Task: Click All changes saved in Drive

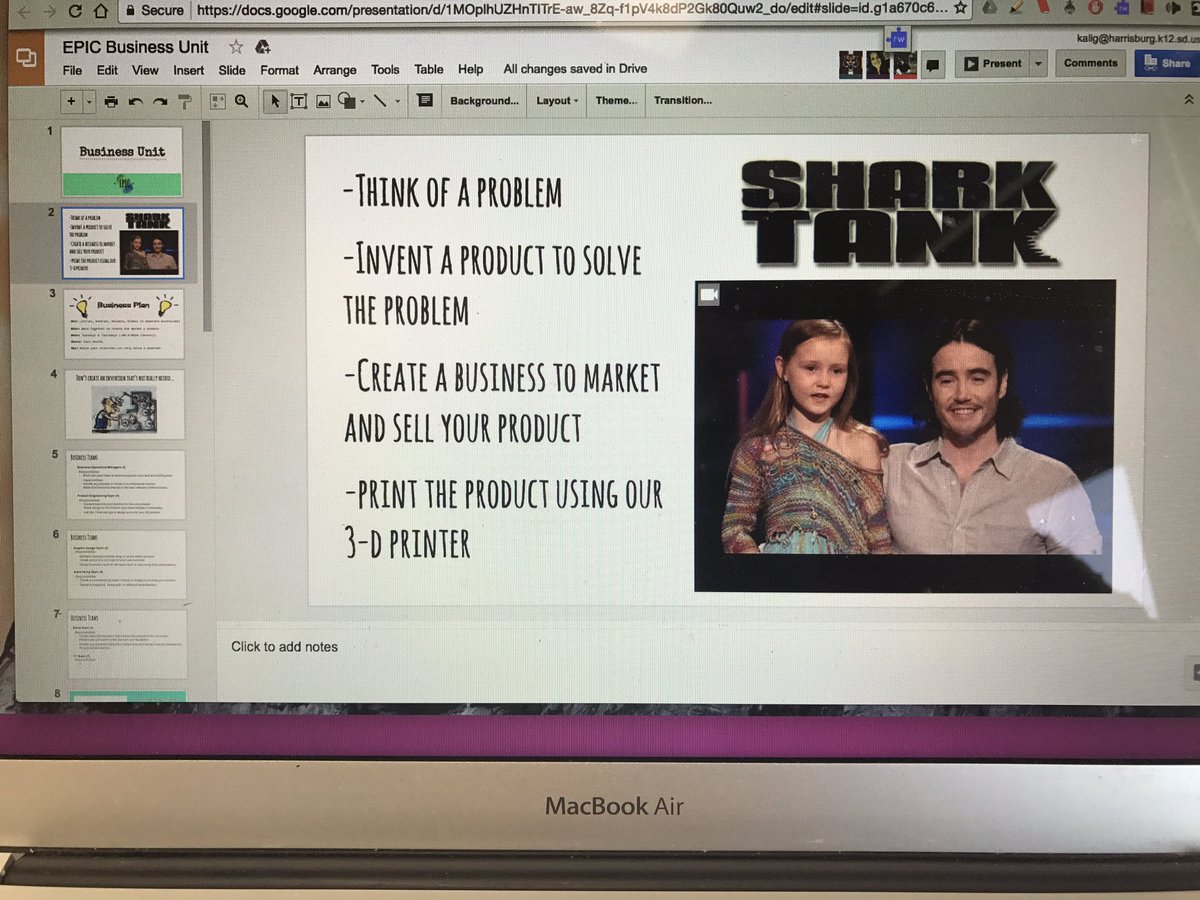Action: click(x=575, y=69)
